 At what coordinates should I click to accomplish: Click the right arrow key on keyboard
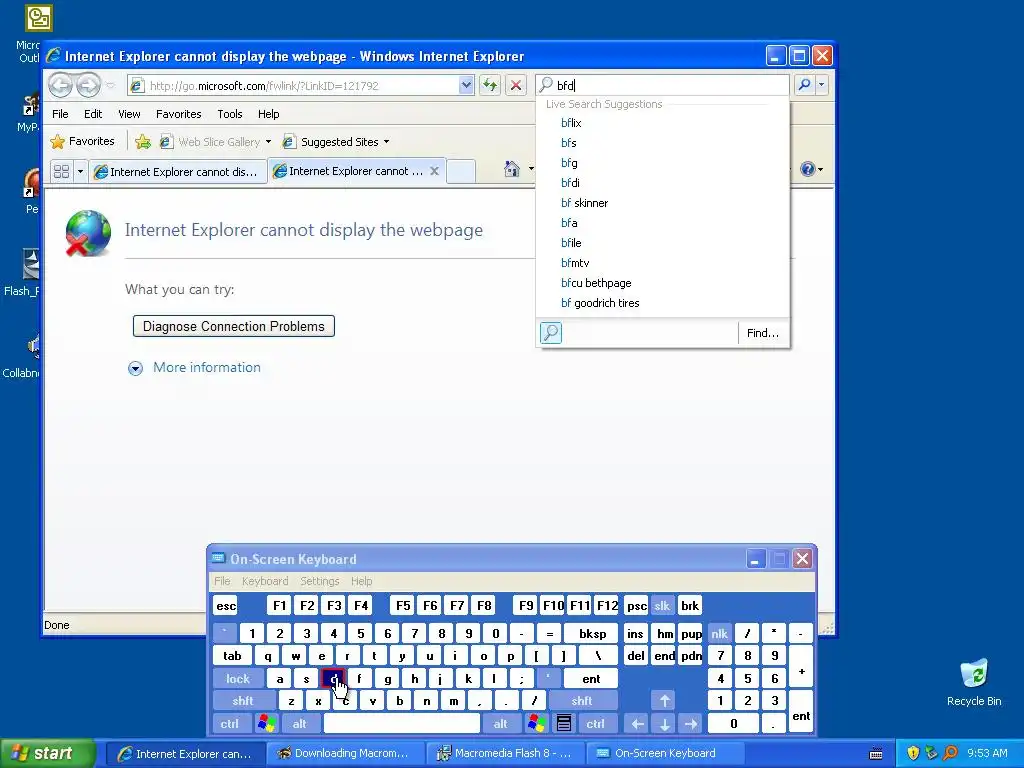(x=690, y=724)
